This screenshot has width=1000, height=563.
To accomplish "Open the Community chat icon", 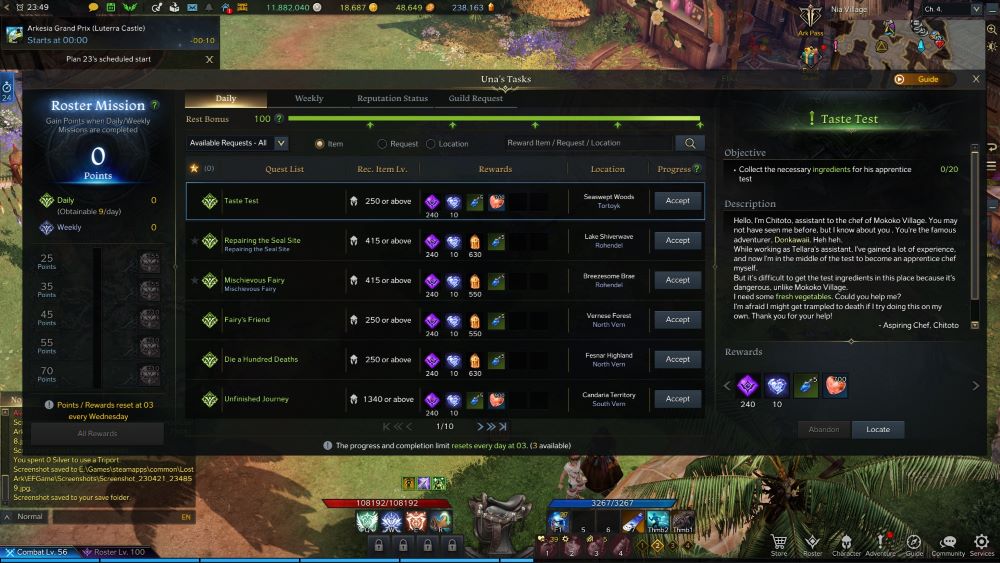I will point(948,544).
